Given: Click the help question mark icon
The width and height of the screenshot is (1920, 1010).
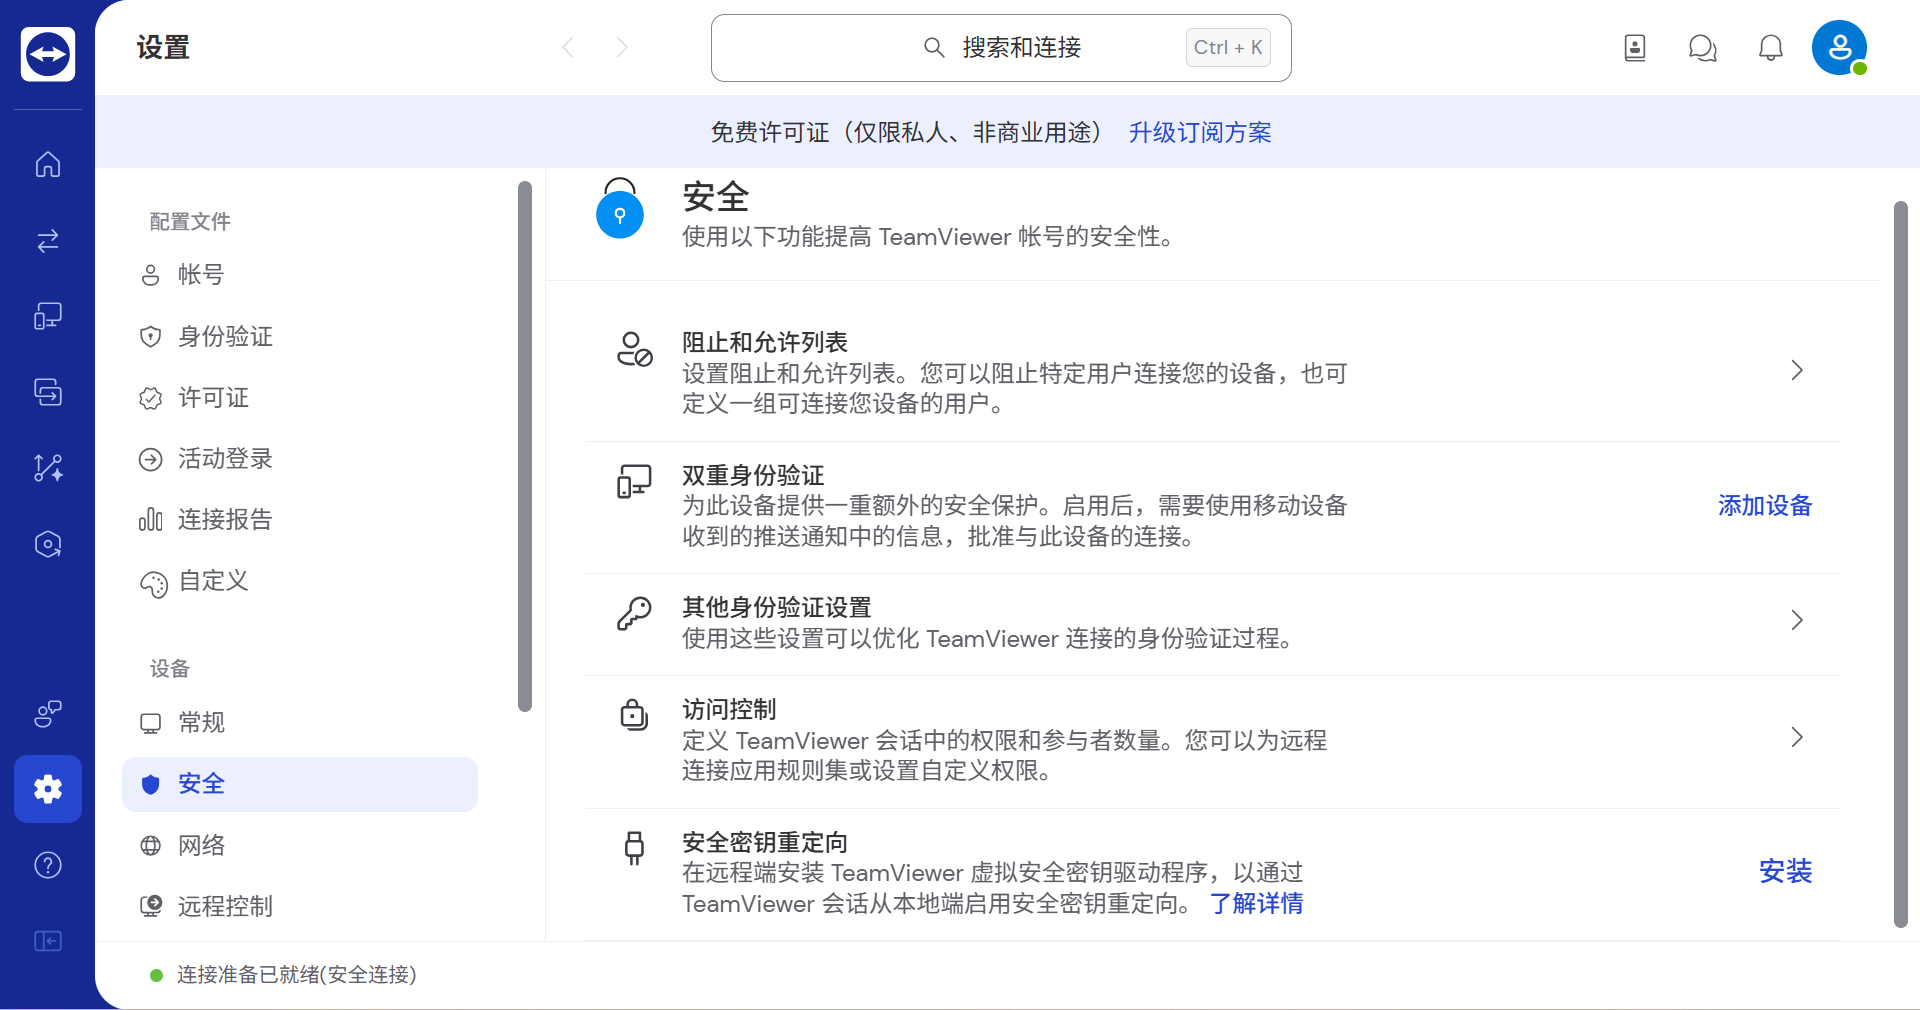Looking at the screenshot, I should click(48, 865).
